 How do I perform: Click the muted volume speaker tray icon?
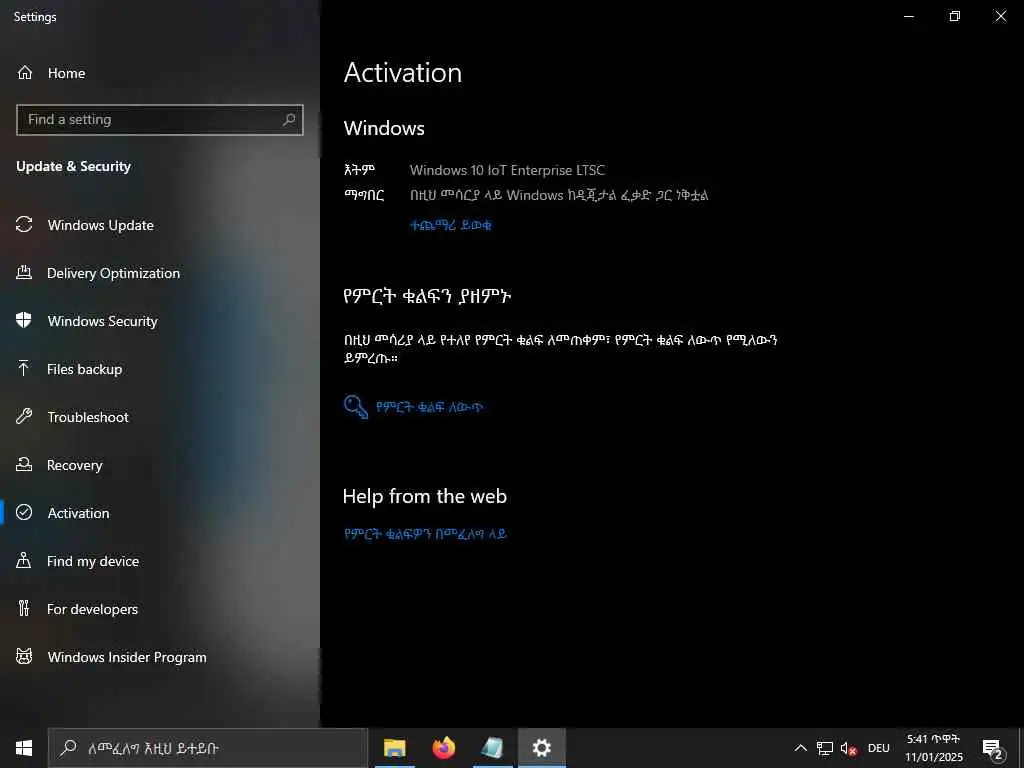pos(848,748)
